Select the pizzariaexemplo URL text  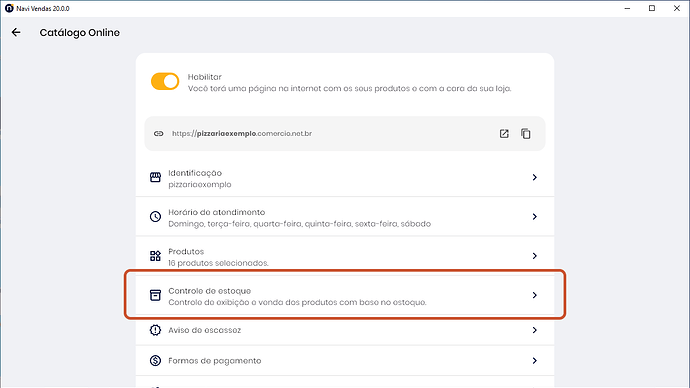[242, 133]
